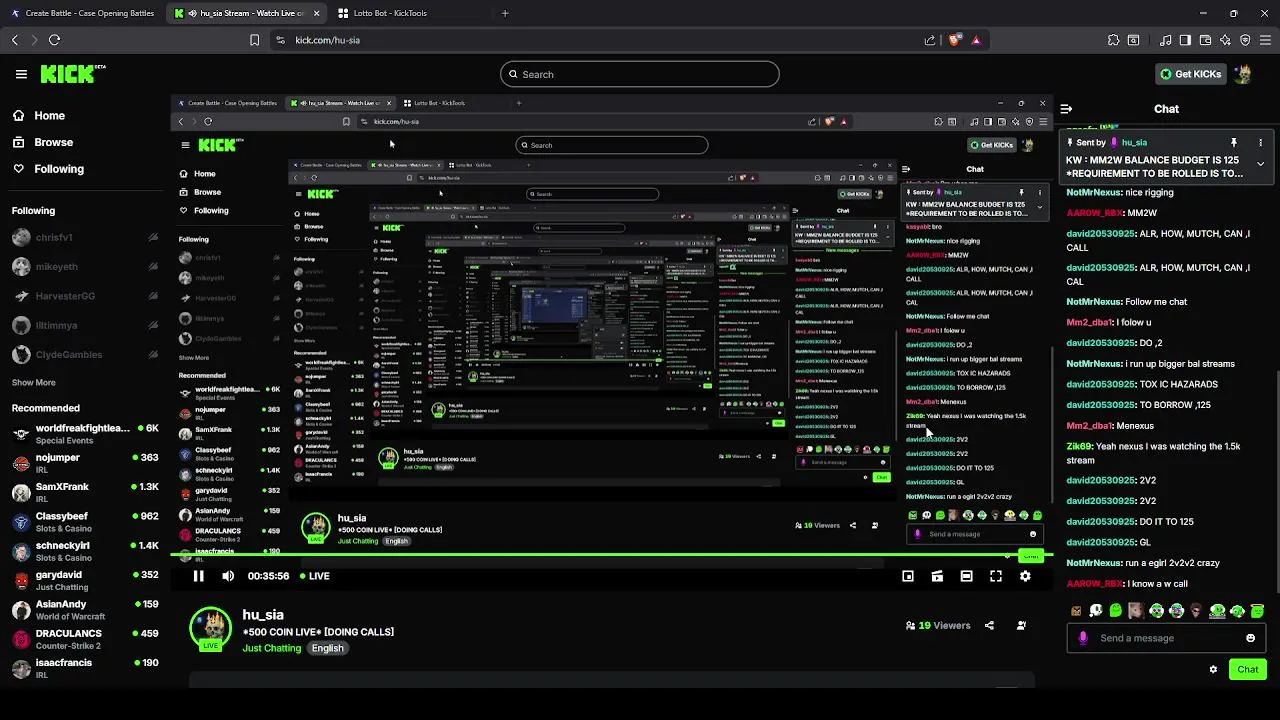The height and width of the screenshot is (720, 1280).
Task: Open ClydeGambles followed channel
Action: [85, 354]
